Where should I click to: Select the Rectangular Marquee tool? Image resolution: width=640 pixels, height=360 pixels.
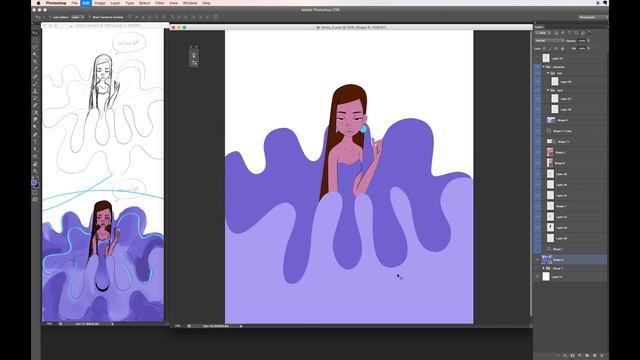coord(35,40)
